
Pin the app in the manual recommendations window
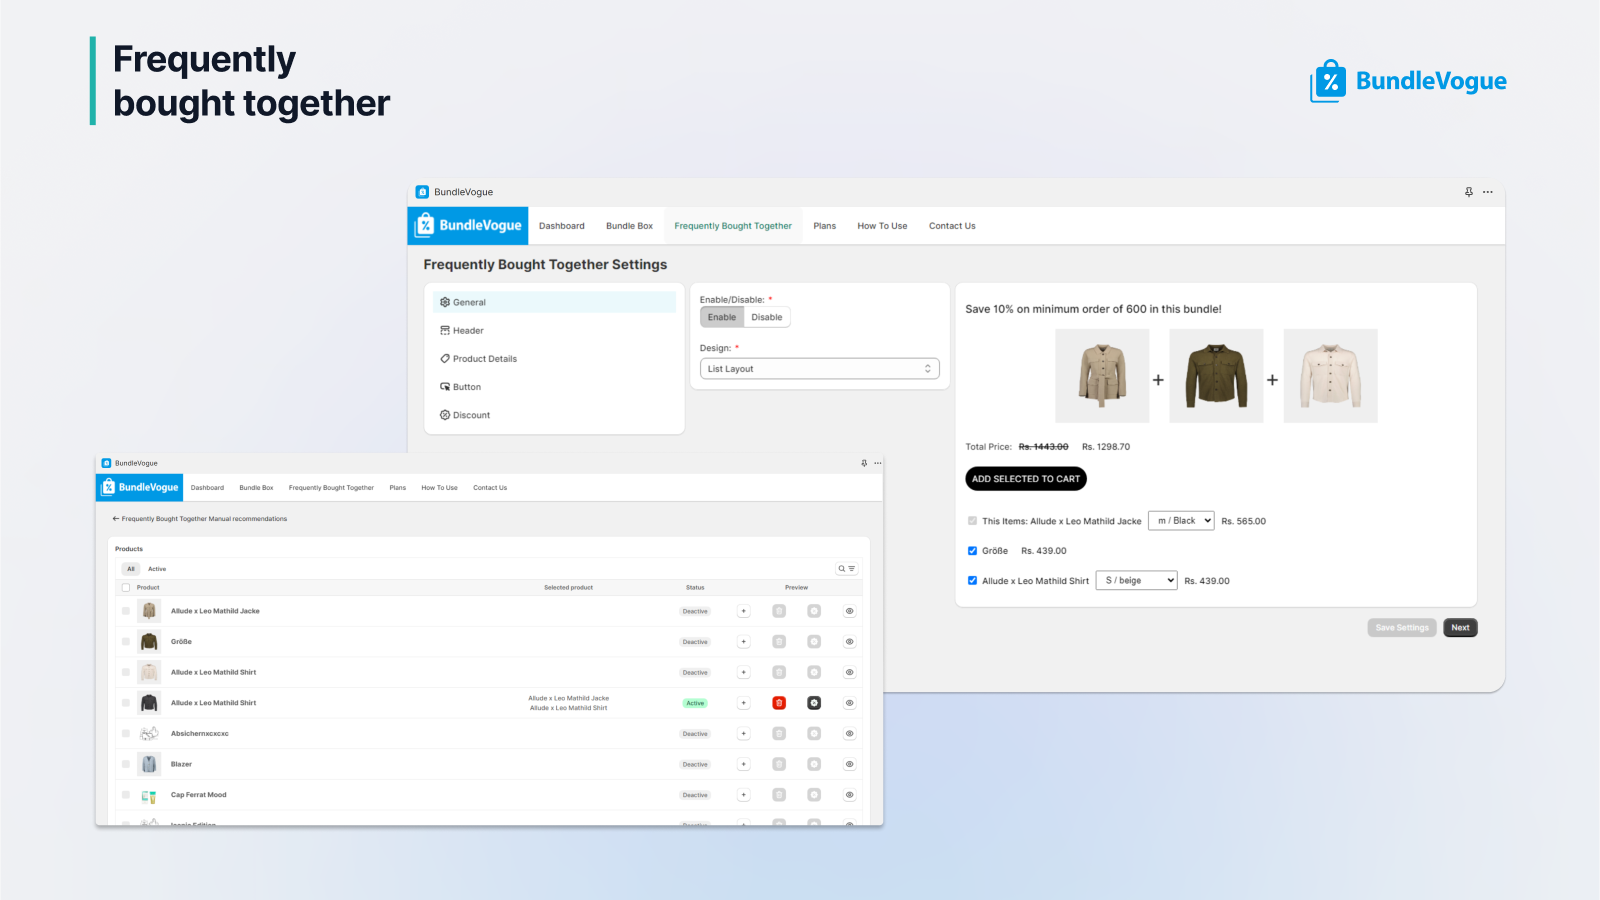click(864, 463)
